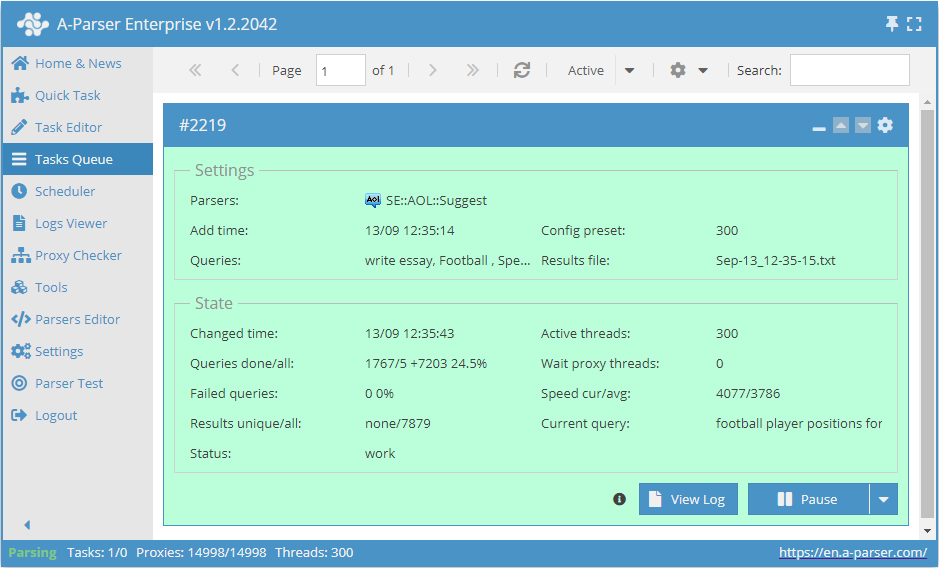Click the refresh icon in the toolbar

pyautogui.click(x=521, y=70)
